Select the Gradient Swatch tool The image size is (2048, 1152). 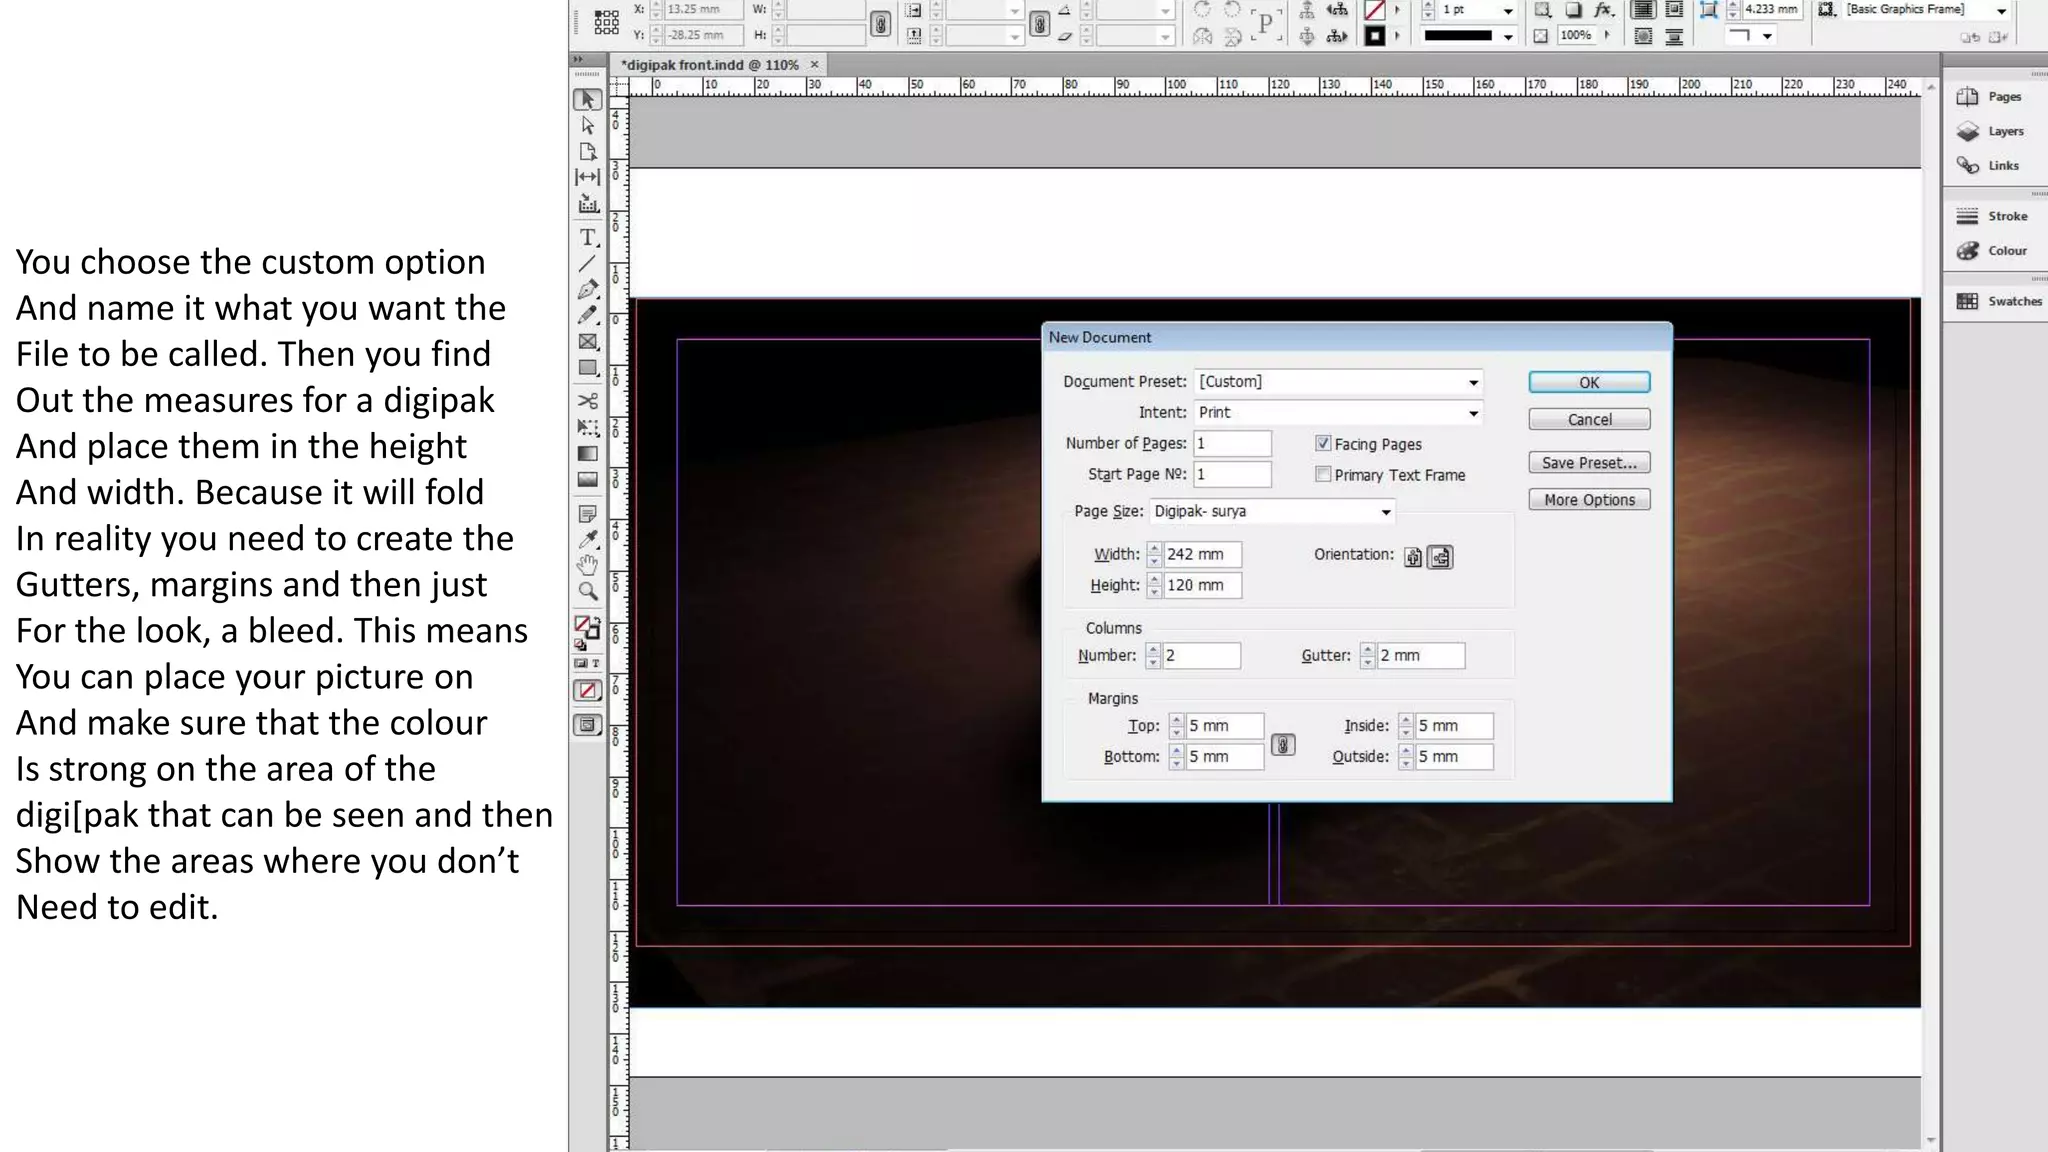[x=588, y=454]
